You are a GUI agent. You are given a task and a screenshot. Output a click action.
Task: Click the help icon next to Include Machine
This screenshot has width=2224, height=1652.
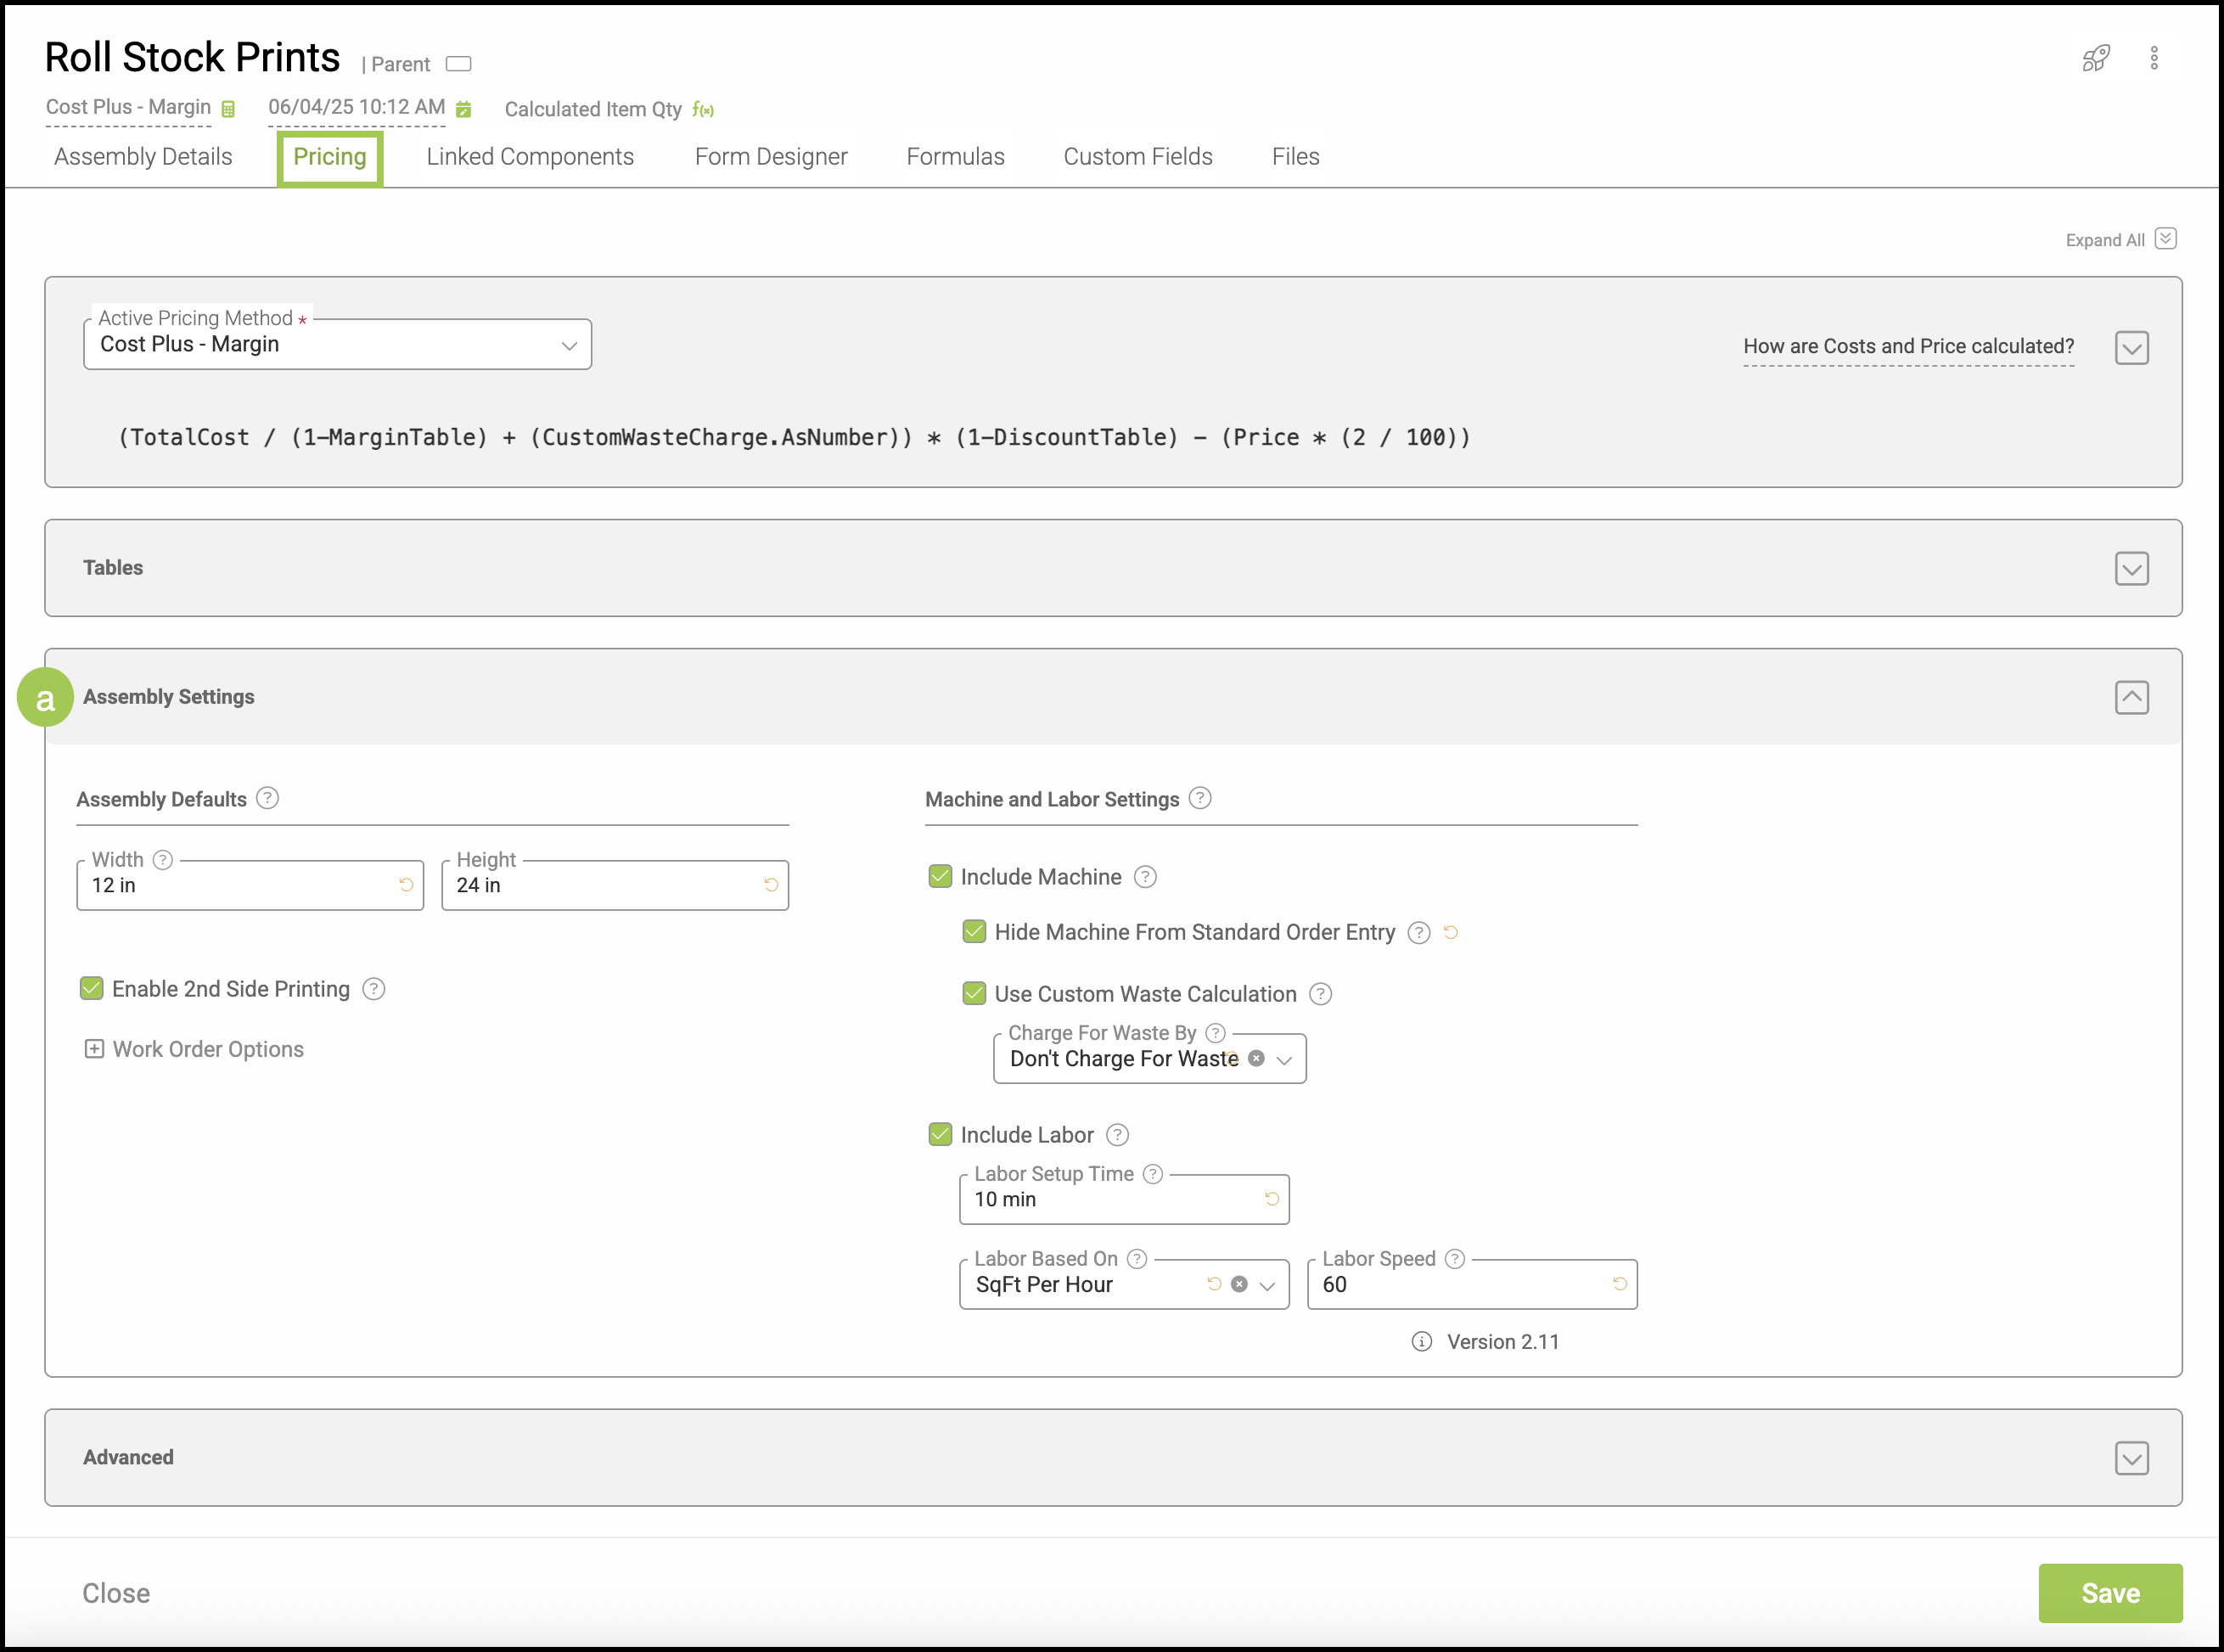(x=1145, y=877)
